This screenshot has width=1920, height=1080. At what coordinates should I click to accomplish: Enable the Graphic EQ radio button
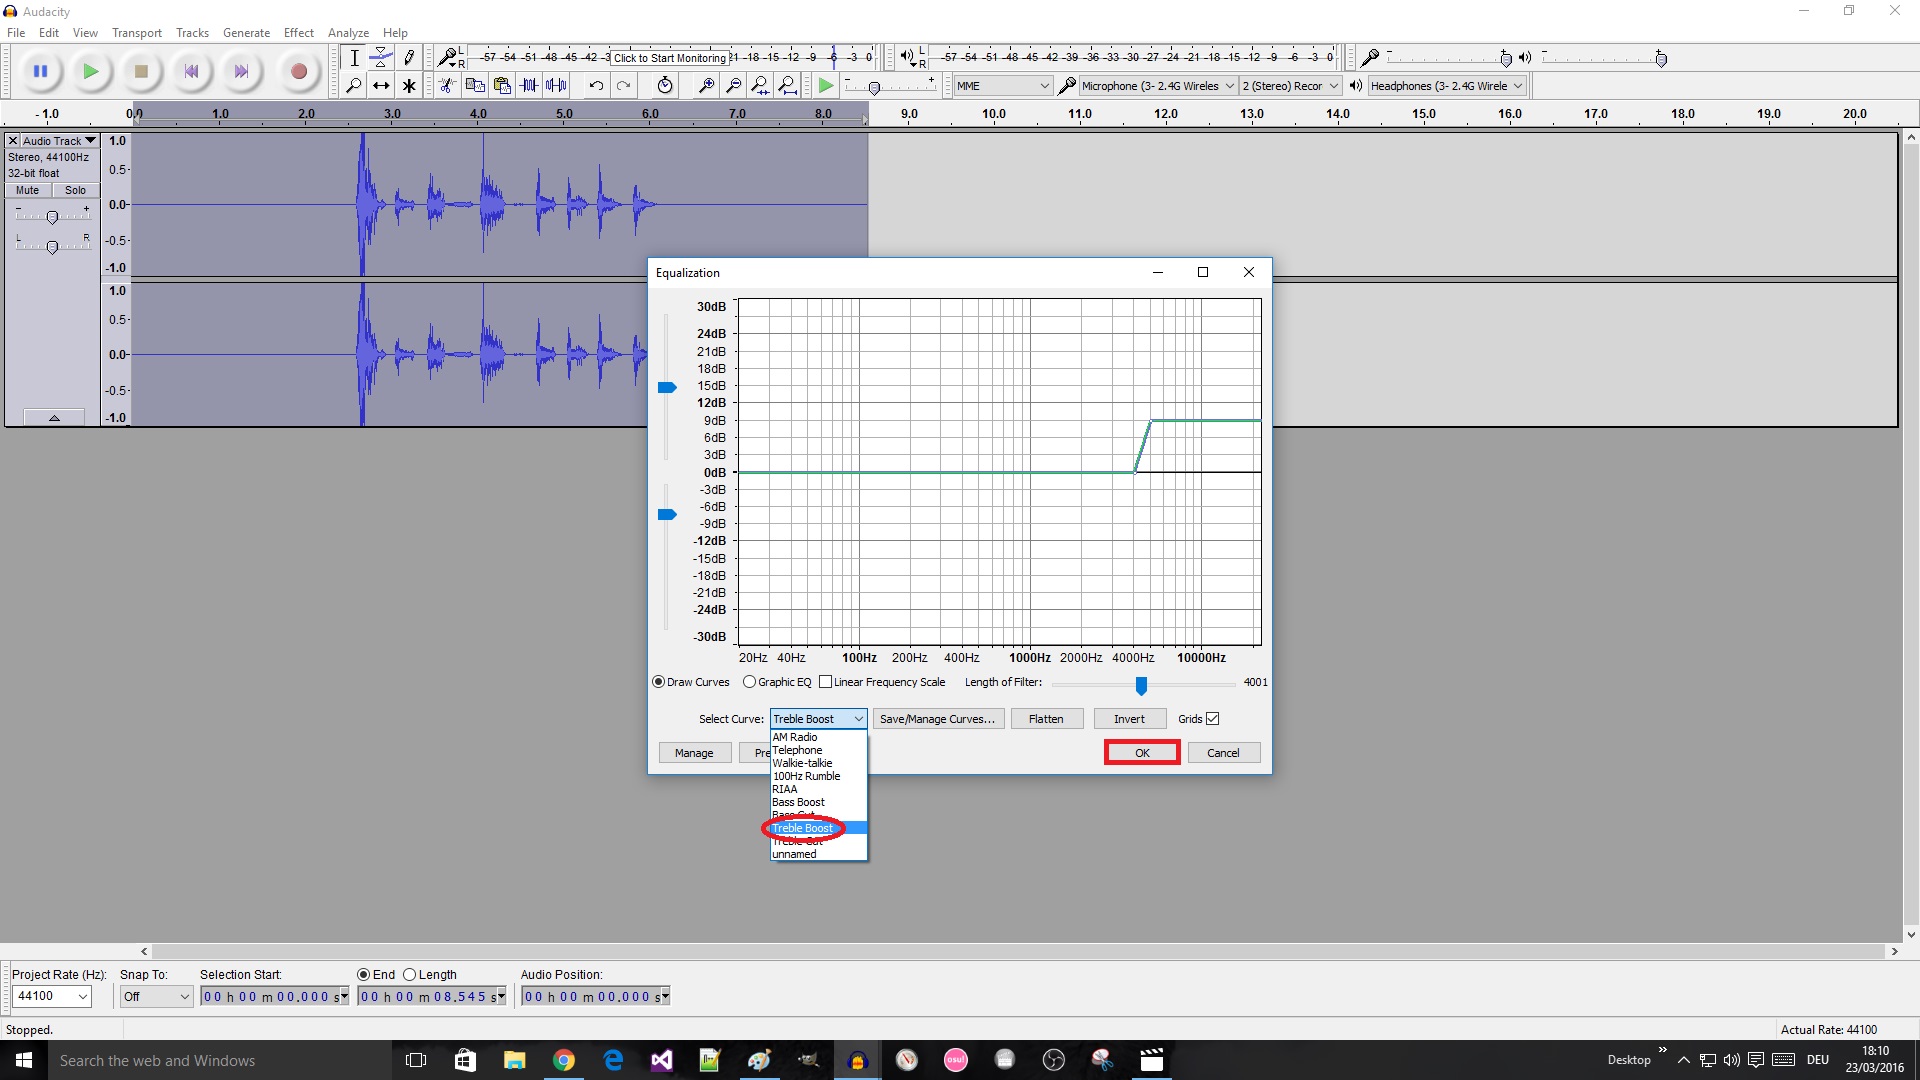[x=750, y=682]
